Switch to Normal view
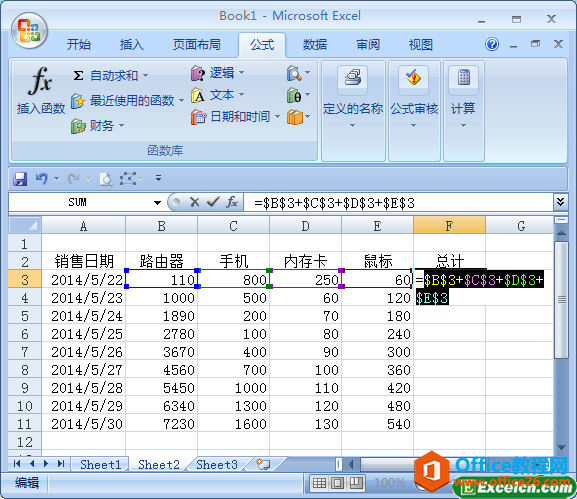The image size is (577, 499). tap(319, 483)
